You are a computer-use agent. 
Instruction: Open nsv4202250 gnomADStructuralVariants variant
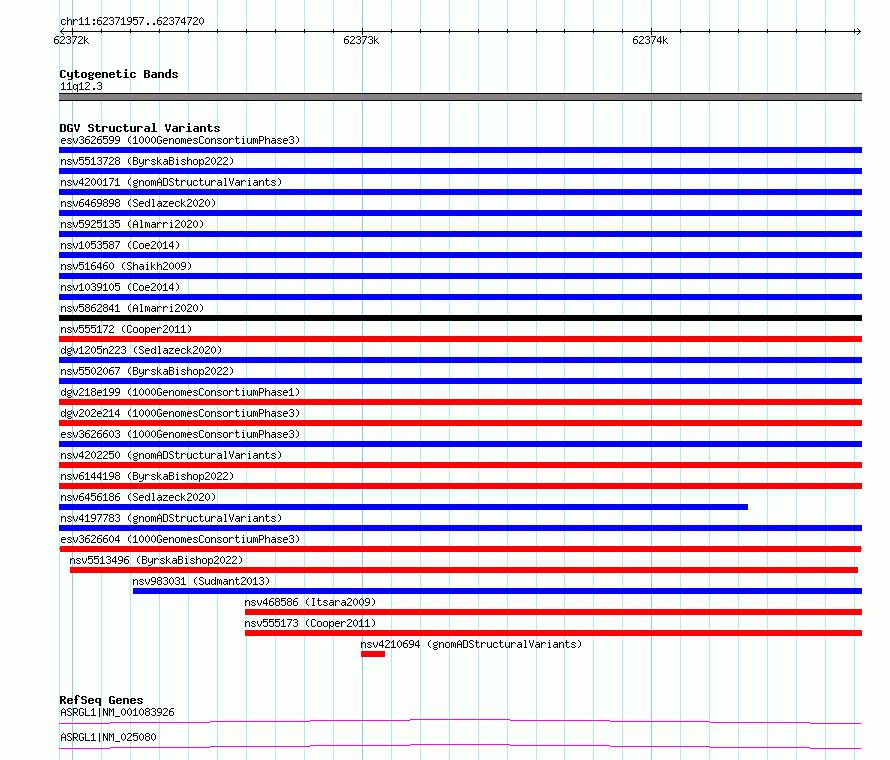tap(171, 455)
